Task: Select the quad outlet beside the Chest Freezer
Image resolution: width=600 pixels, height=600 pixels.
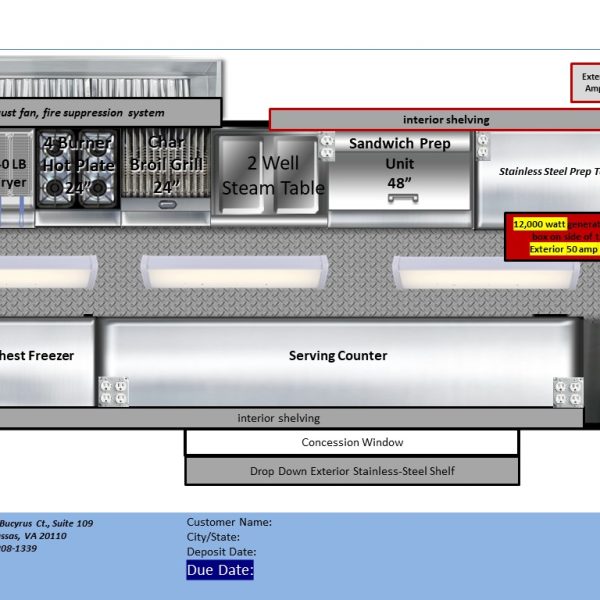Action: [x=114, y=391]
